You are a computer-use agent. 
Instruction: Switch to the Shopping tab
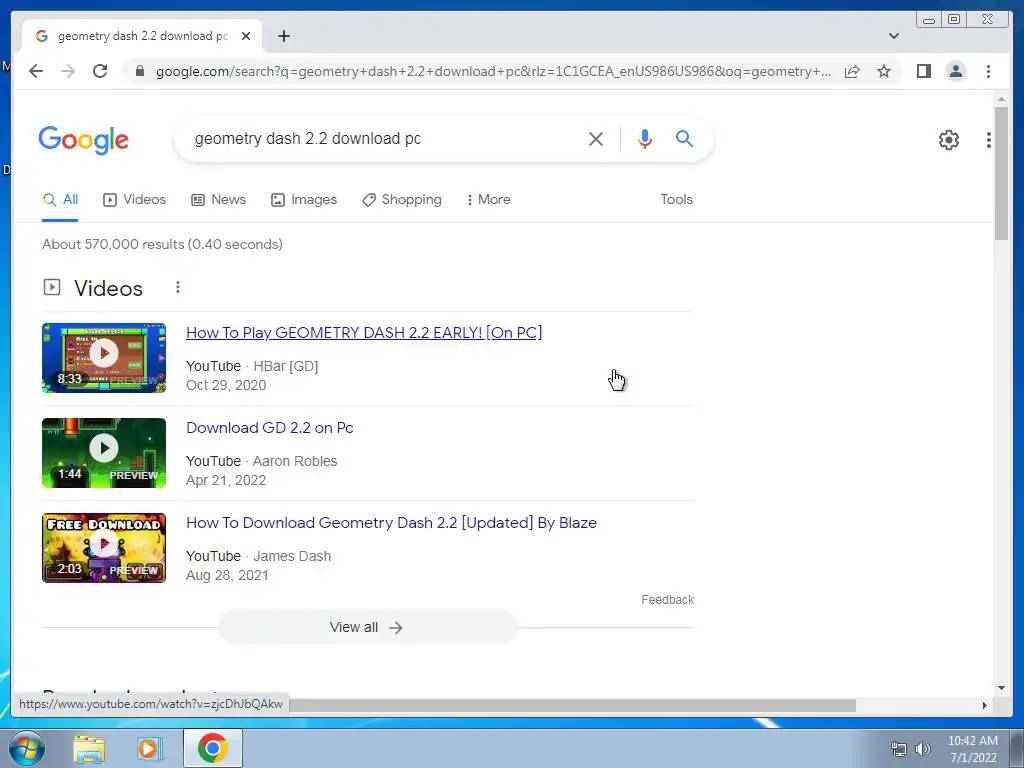[x=402, y=200]
